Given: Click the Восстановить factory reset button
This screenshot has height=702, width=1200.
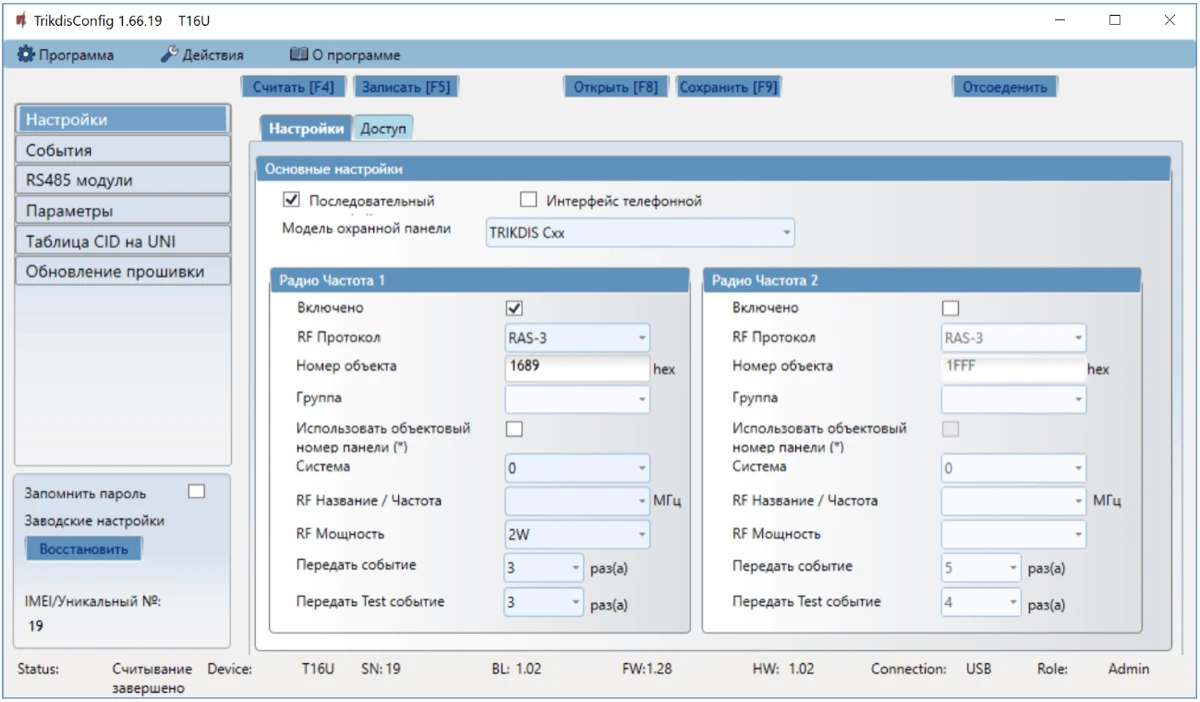Looking at the screenshot, I should pos(83,549).
